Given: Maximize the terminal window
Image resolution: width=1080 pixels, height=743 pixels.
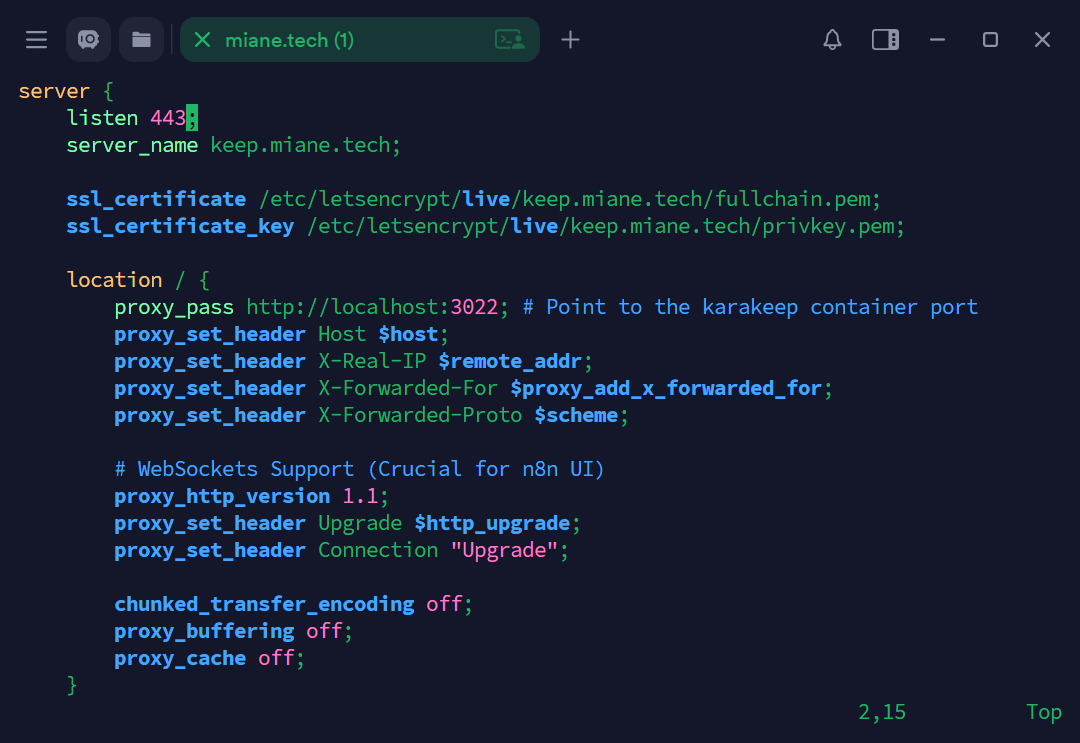Looking at the screenshot, I should [x=990, y=40].
